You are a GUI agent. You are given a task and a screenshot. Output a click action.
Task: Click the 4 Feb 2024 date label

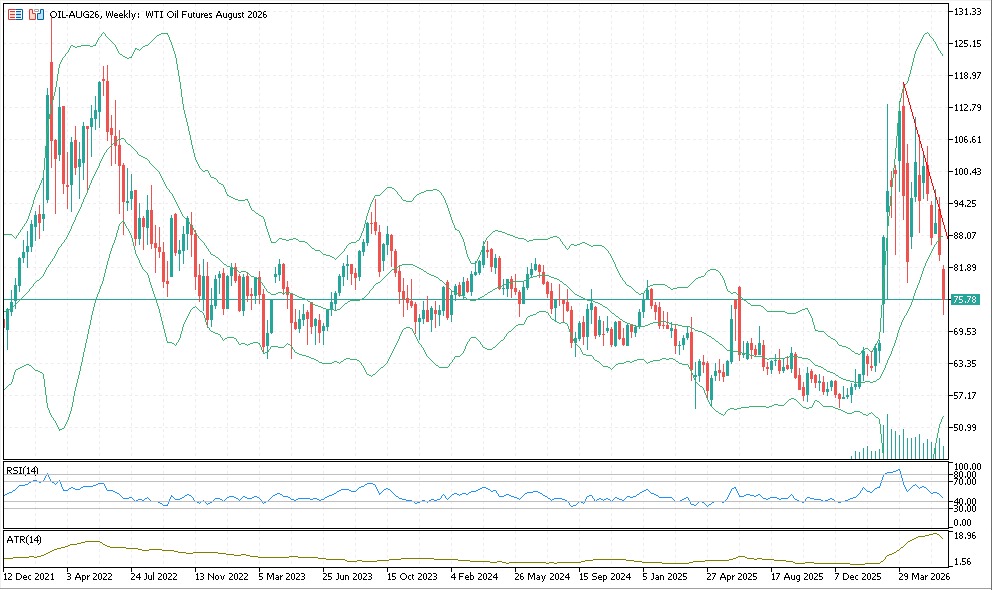pyautogui.click(x=474, y=577)
